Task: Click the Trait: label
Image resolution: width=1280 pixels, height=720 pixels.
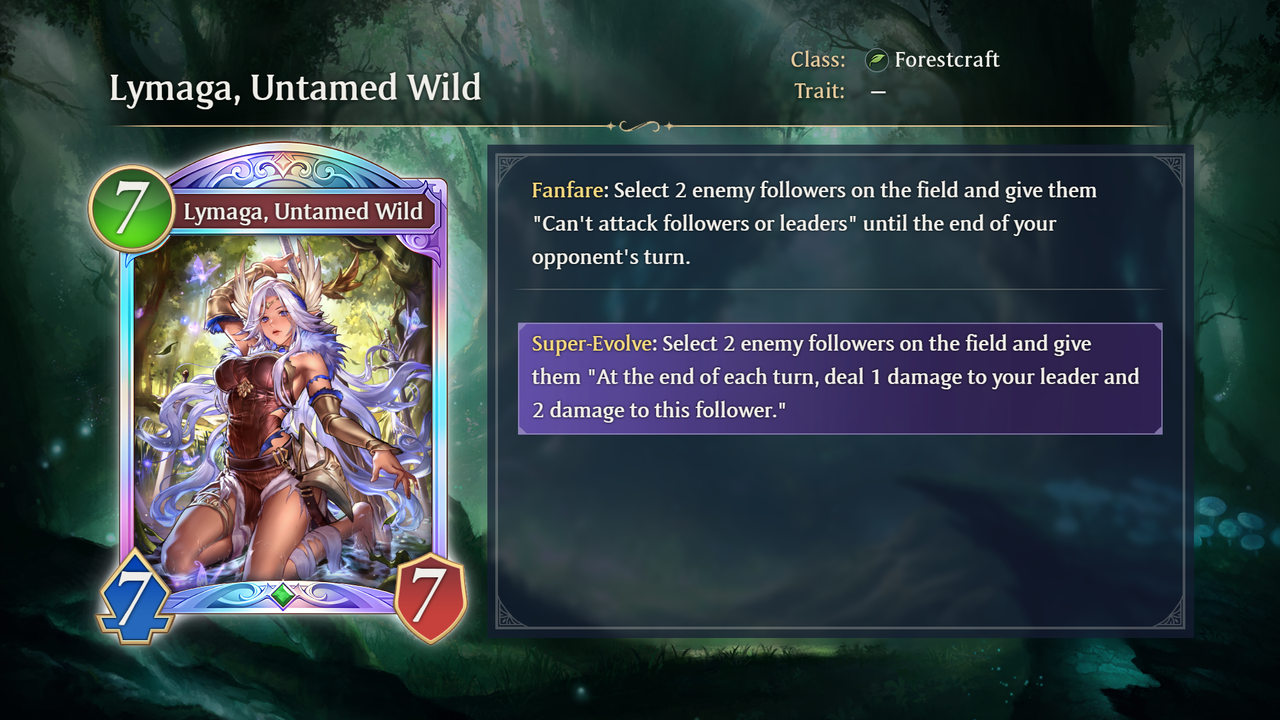Action: pos(819,91)
